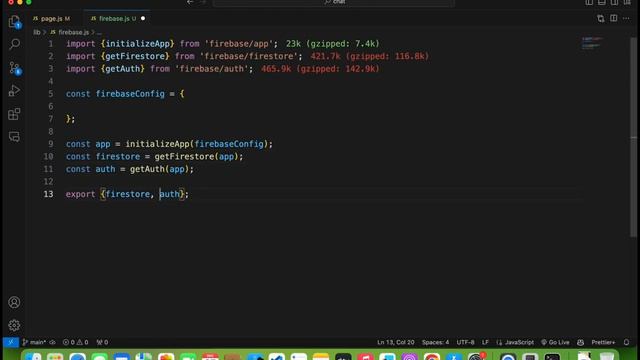Click the firebaseConfig declaration on line 5
The image size is (640, 360).
pyautogui.click(x=130, y=94)
